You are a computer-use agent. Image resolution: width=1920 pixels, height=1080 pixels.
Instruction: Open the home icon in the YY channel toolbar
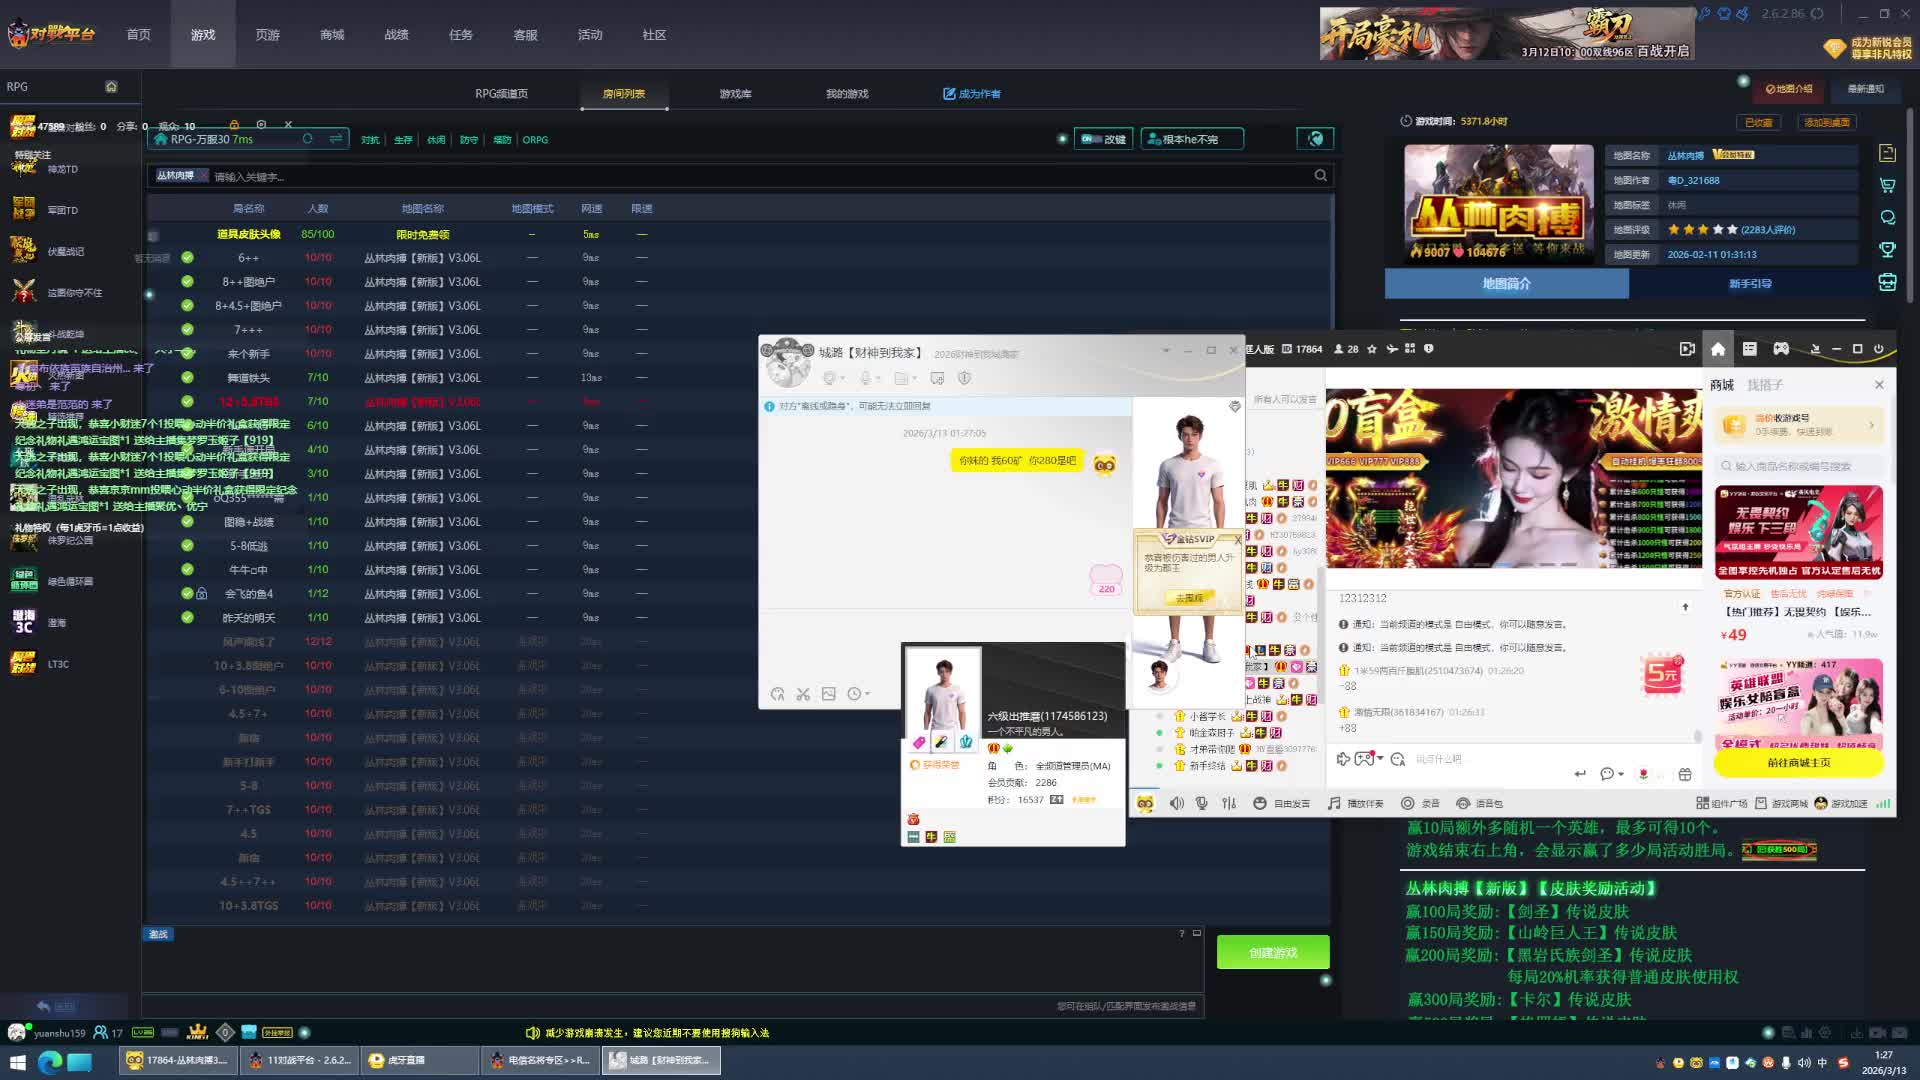tap(1717, 349)
